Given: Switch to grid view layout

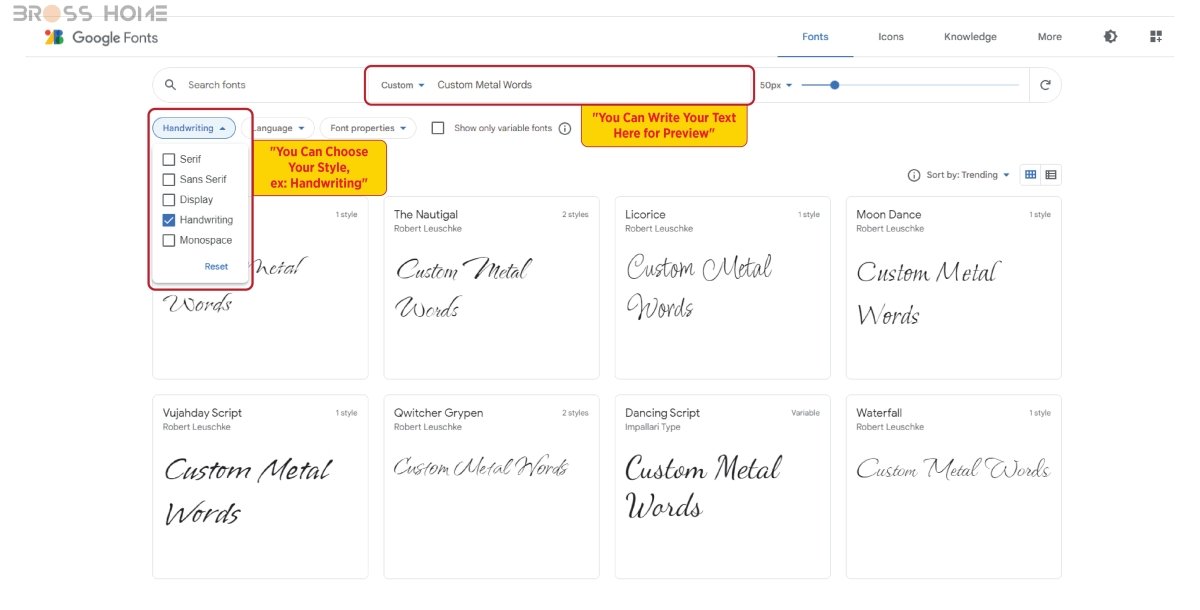Looking at the screenshot, I should 1030,175.
